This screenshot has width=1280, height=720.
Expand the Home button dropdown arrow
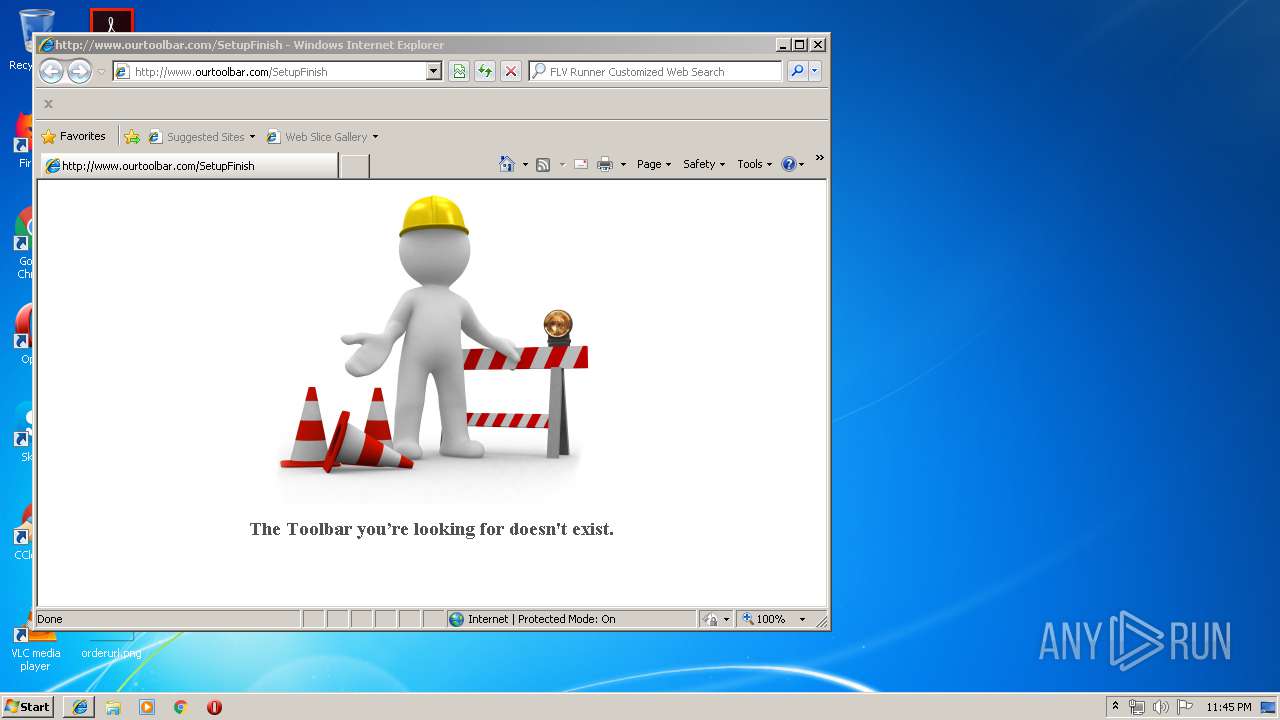(x=525, y=165)
